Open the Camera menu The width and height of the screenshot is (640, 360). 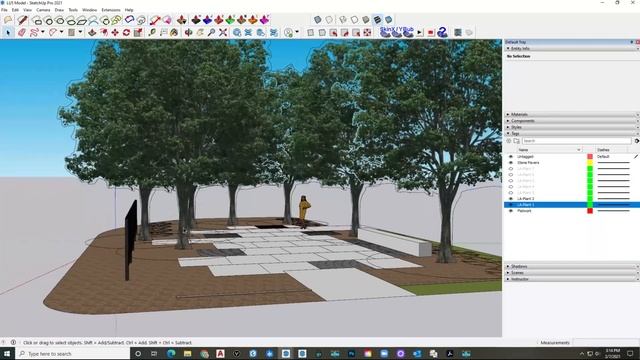[43, 10]
